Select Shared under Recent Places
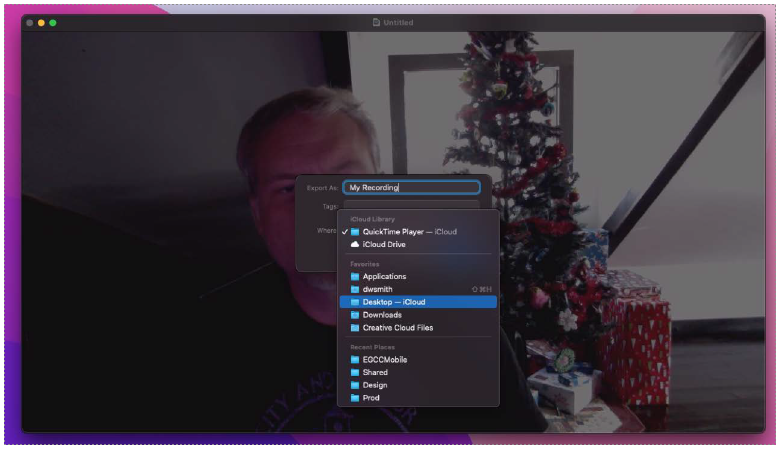 click(375, 372)
